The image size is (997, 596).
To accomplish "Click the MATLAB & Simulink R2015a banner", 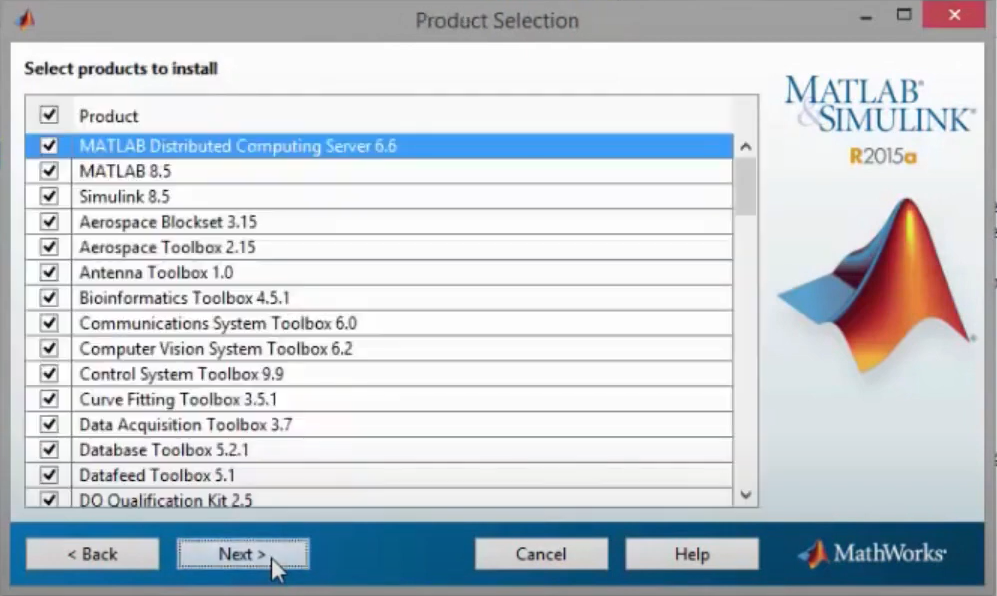I will tap(878, 119).
